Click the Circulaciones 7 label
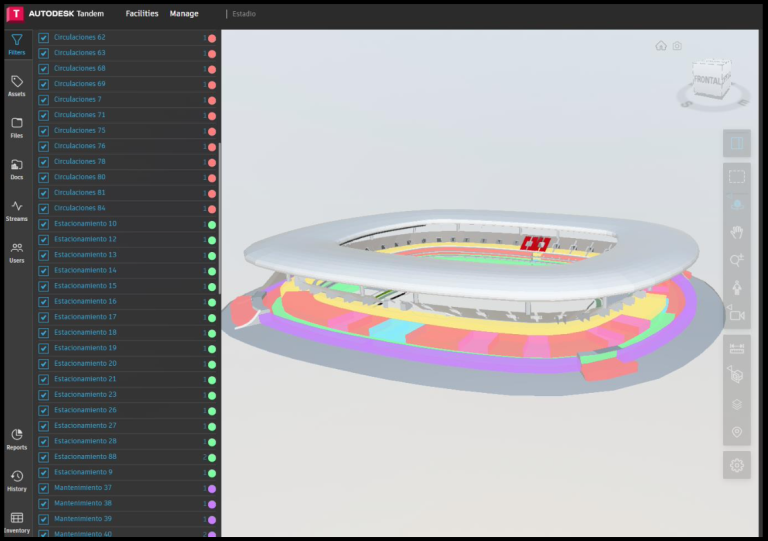768x541 pixels. 77,99
